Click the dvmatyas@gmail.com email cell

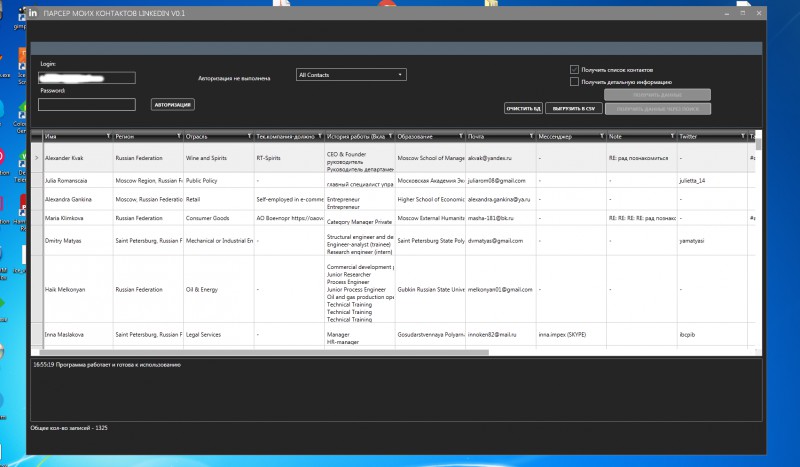tap(501, 240)
